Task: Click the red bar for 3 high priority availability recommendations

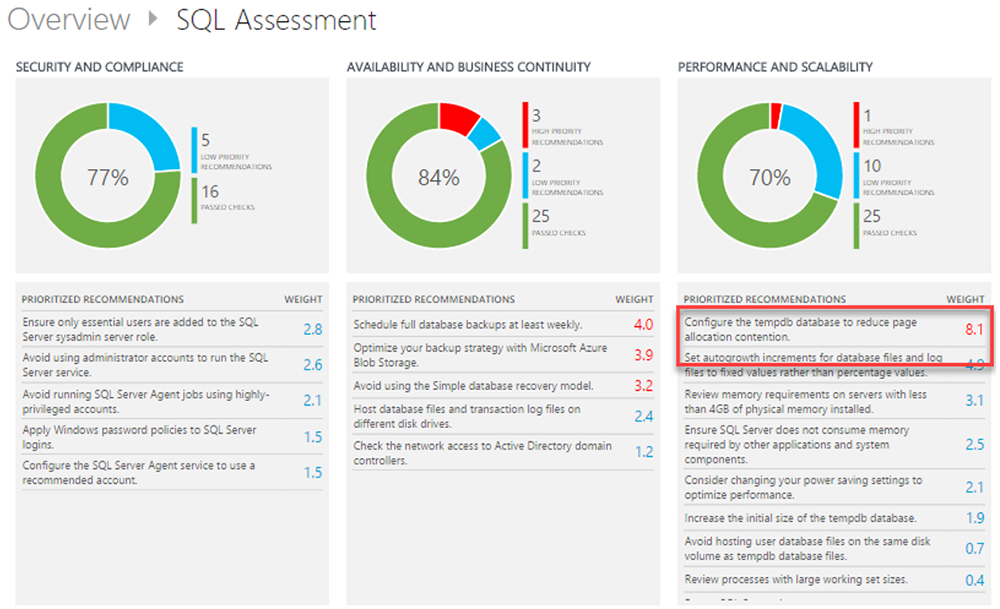Action: (x=525, y=124)
